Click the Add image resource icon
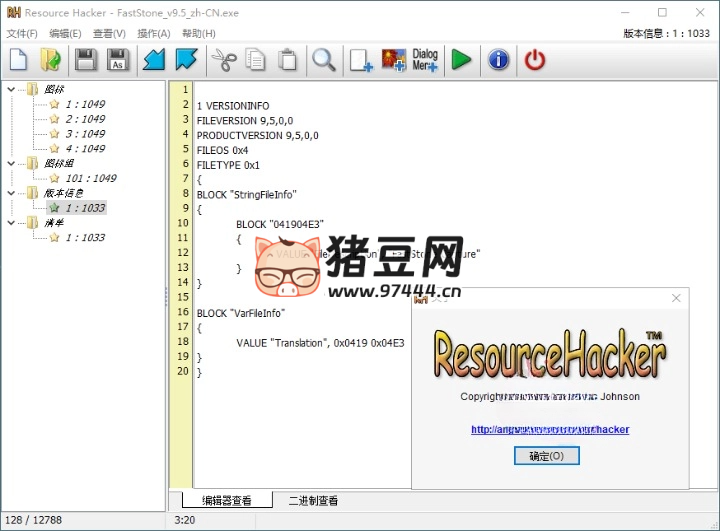The image size is (720, 531). (394, 60)
